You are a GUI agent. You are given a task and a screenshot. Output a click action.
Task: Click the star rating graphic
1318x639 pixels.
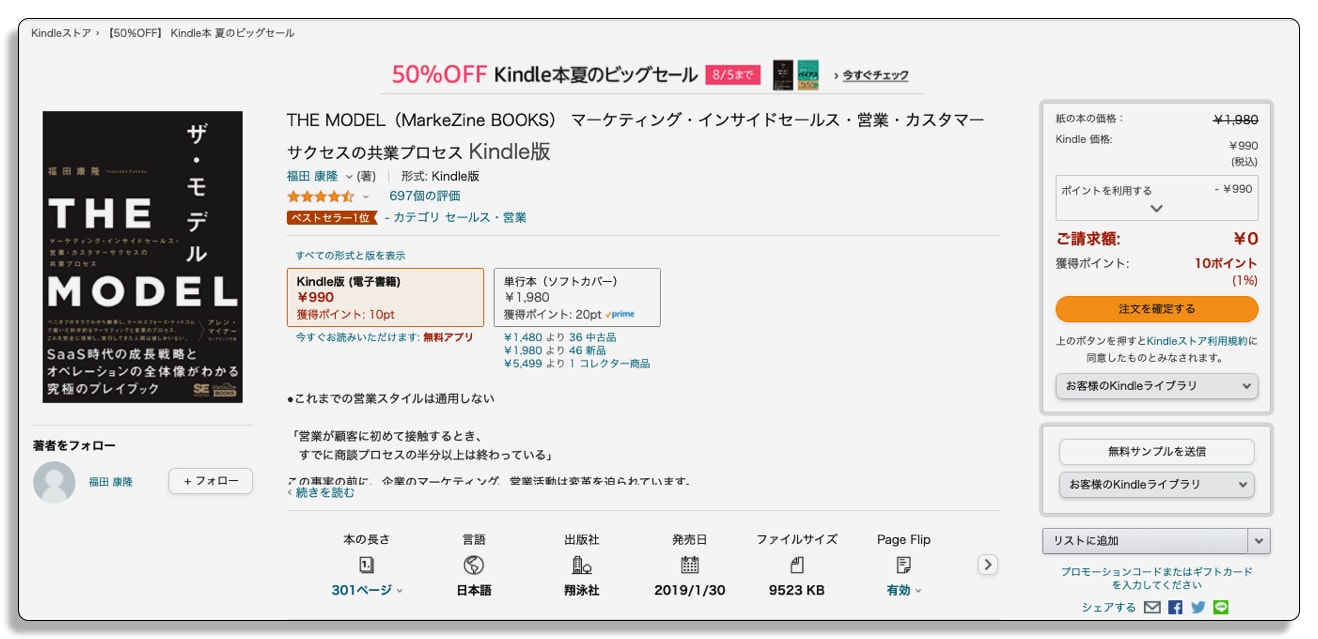pyautogui.click(x=320, y=196)
